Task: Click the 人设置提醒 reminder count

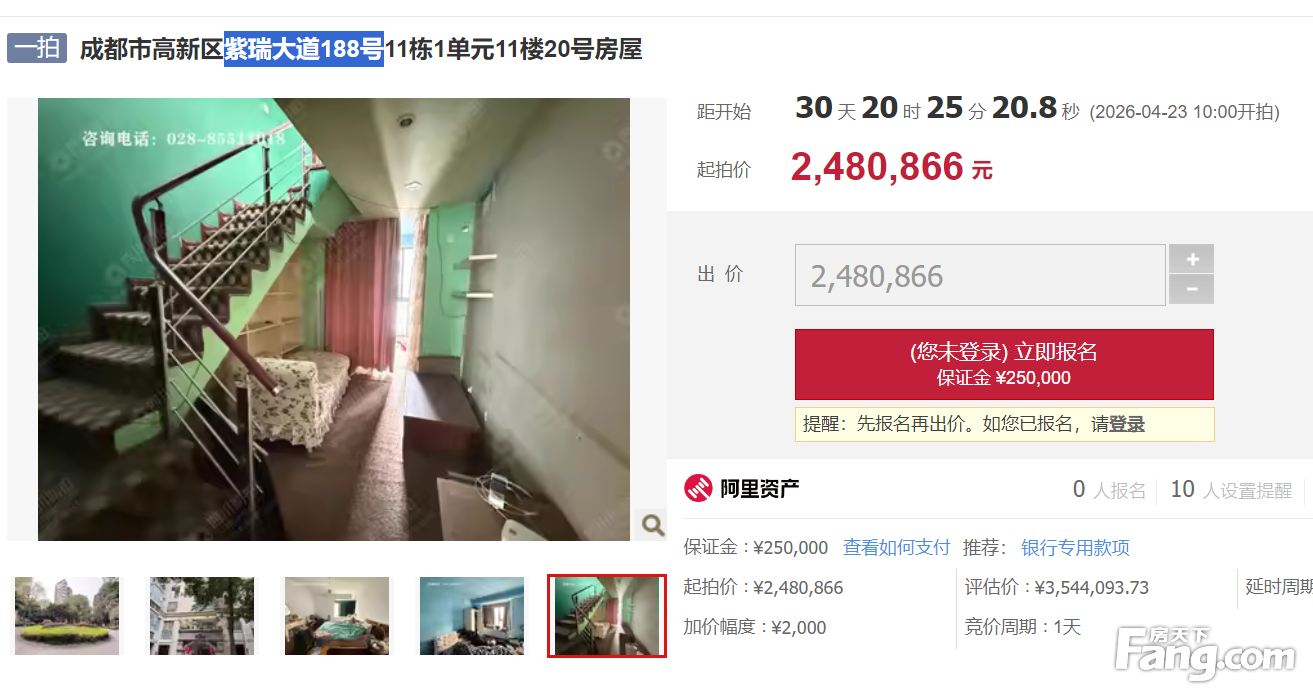Action: [1231, 490]
